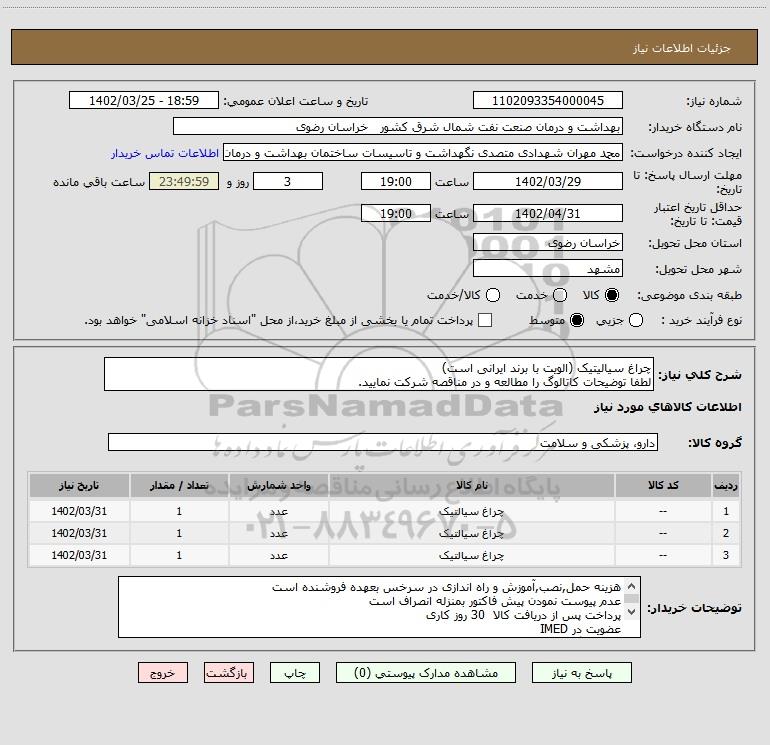Click عدد unit cell in row 1
770x745 pixels.
point(278,511)
